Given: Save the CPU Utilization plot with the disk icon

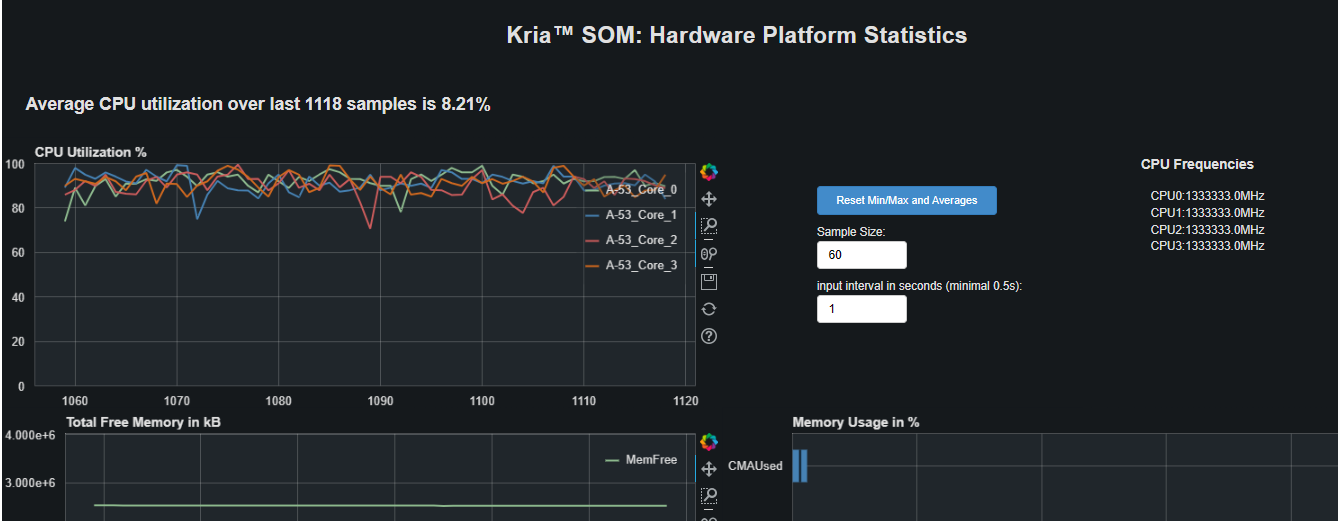Looking at the screenshot, I should (709, 281).
